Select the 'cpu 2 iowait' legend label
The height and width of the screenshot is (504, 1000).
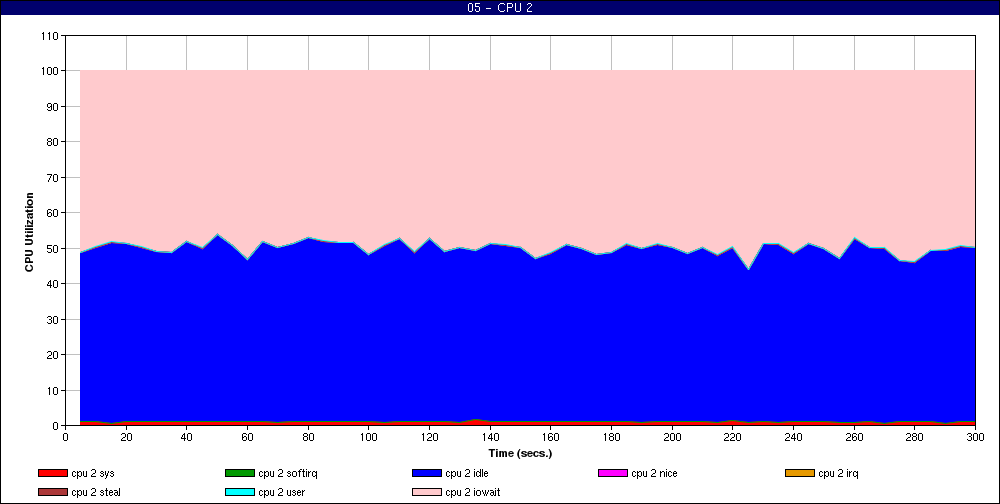tap(473, 493)
